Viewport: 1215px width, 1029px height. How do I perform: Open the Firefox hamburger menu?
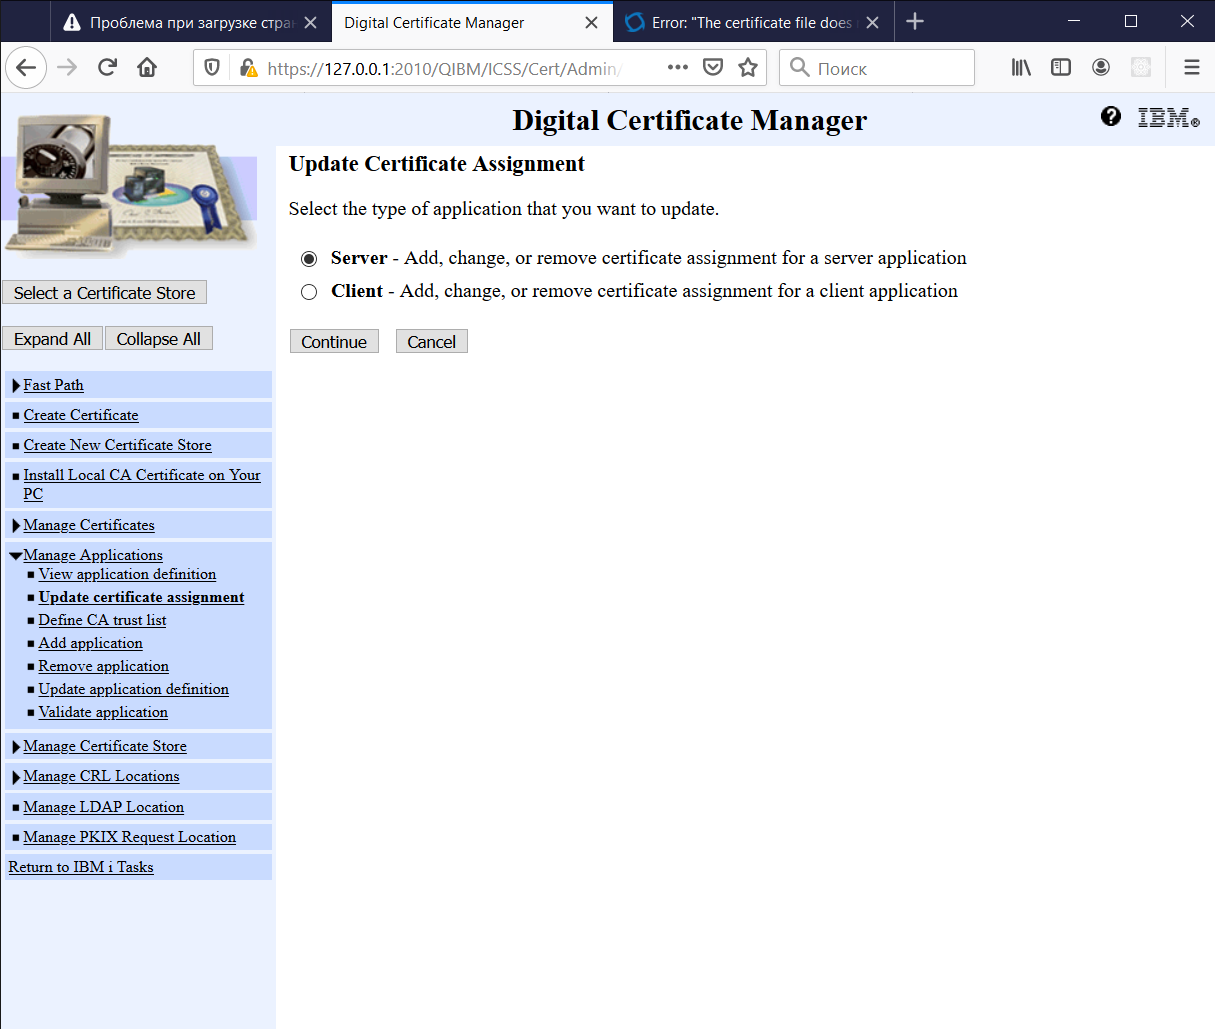pyautogui.click(x=1192, y=67)
